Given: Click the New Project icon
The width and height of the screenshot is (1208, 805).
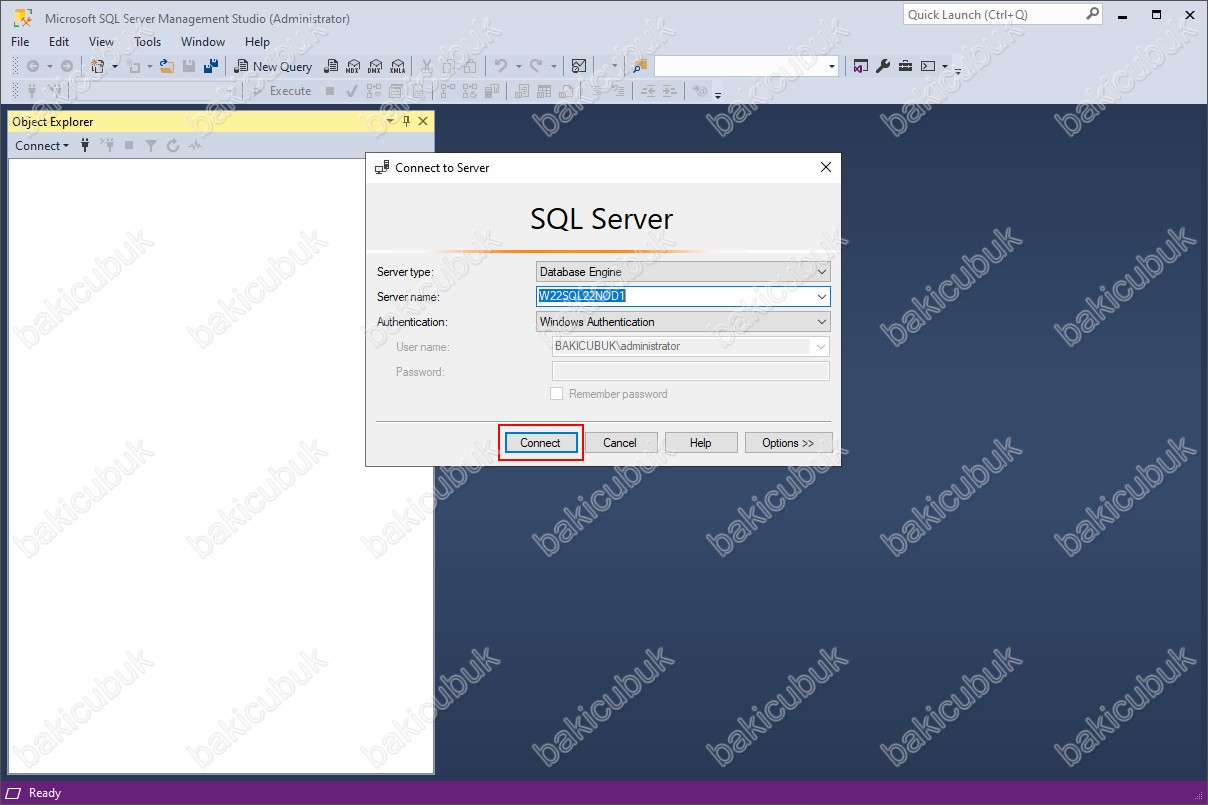Looking at the screenshot, I should [97, 66].
